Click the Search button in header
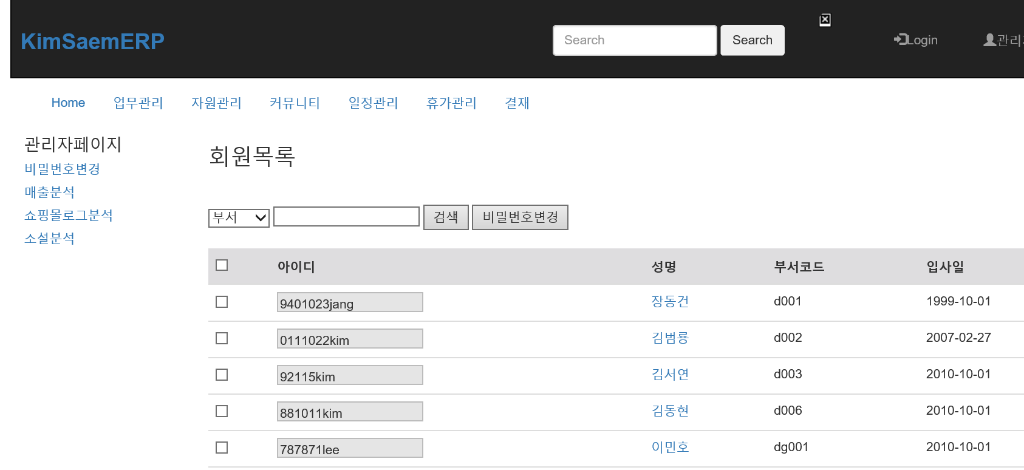This screenshot has width=1024, height=470. click(752, 40)
